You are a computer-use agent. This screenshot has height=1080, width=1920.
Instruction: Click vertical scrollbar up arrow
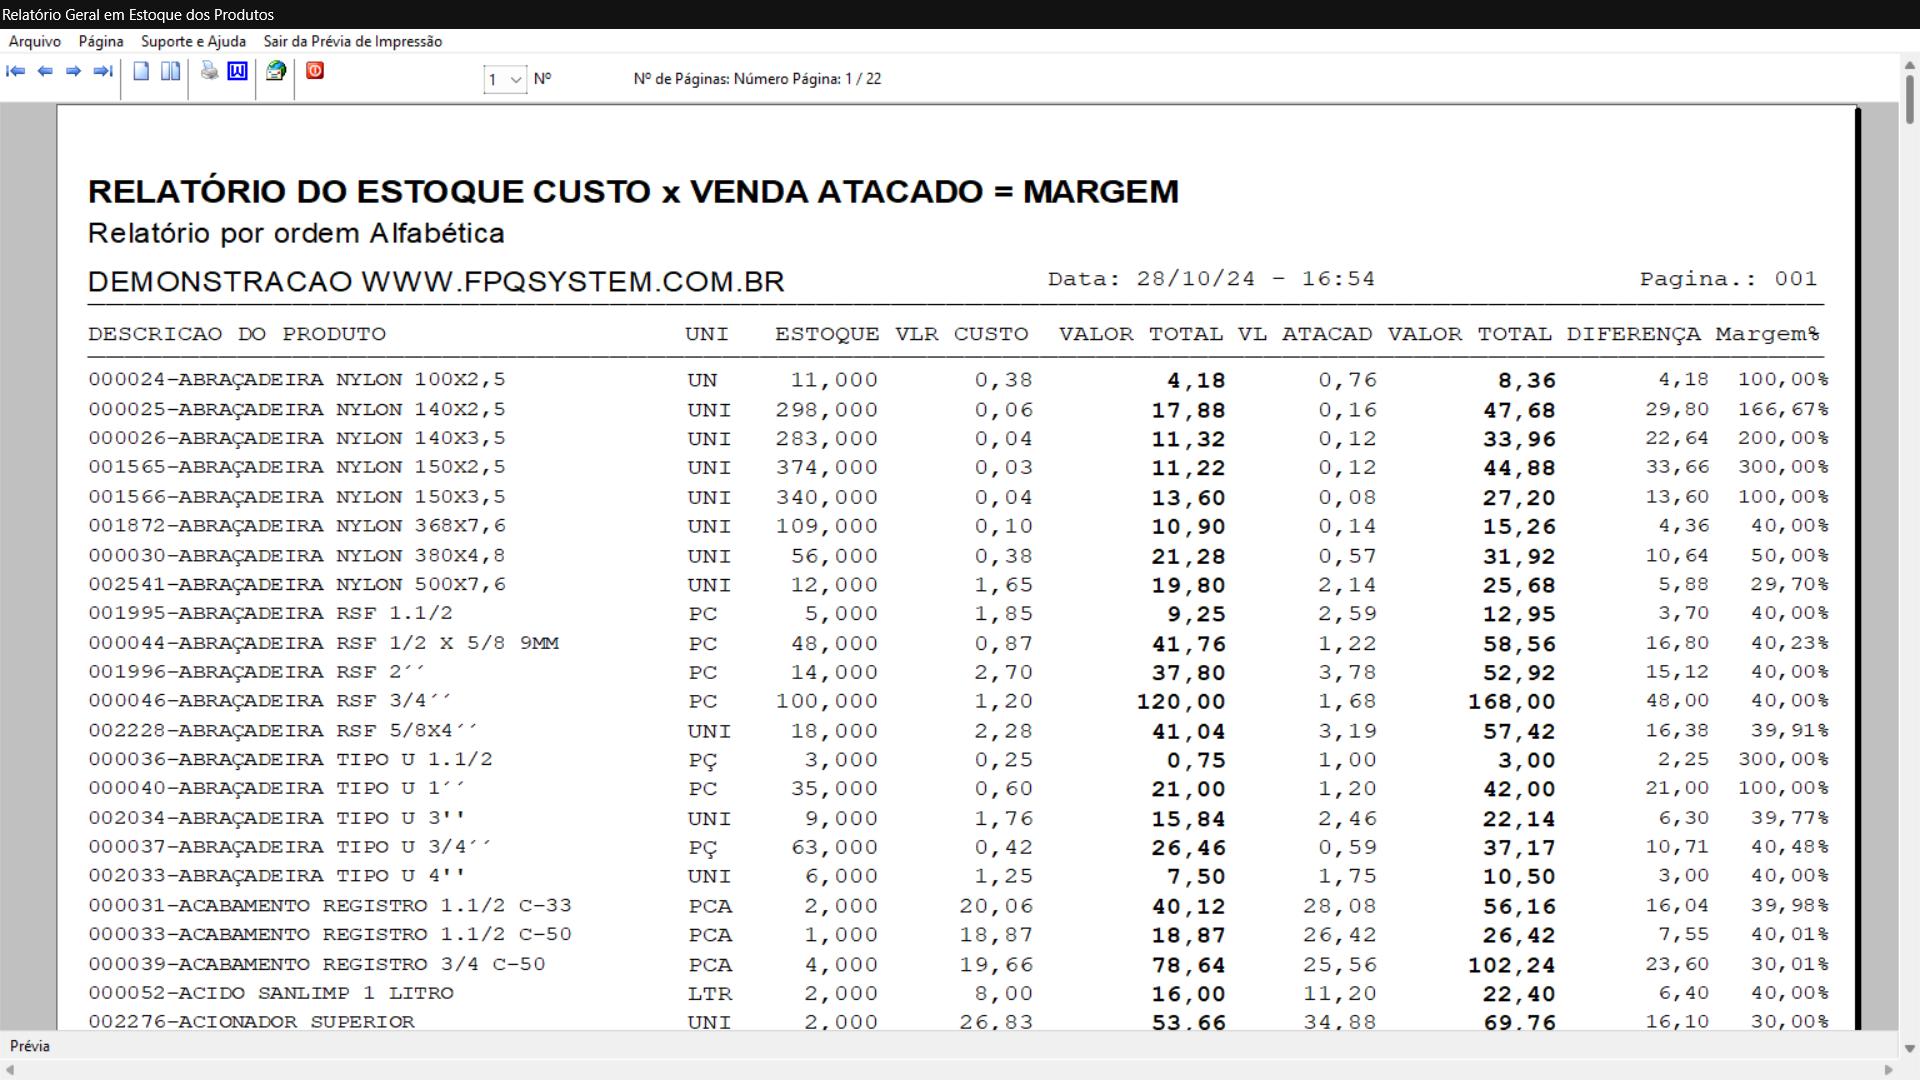coord(1909,65)
